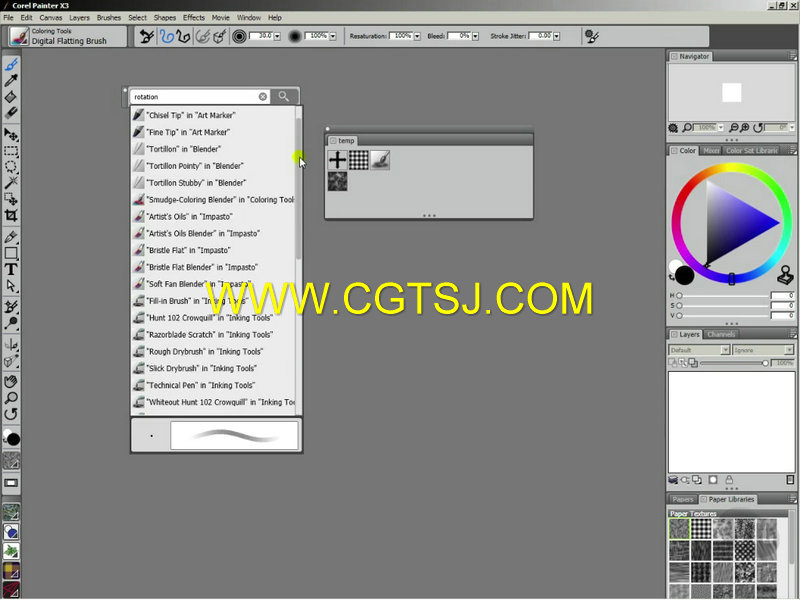Choose "Tortillon Pointy" in "Blender" result
This screenshot has width=800, height=600.
click(x=214, y=166)
